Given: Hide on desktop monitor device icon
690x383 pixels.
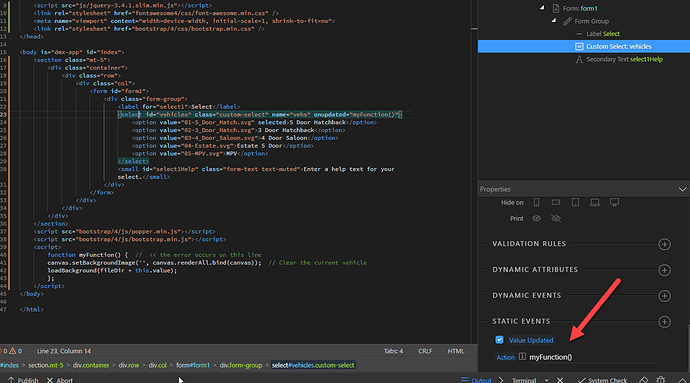Looking at the screenshot, I should (x=614, y=203).
